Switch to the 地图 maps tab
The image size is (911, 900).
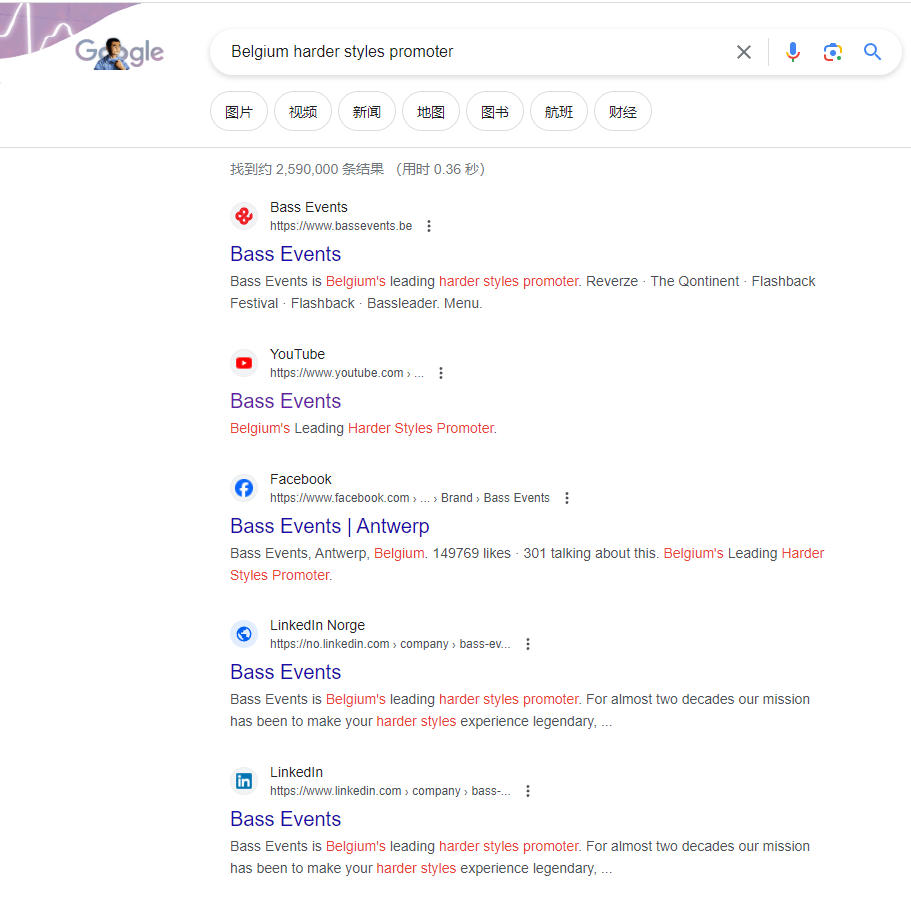[x=431, y=112]
